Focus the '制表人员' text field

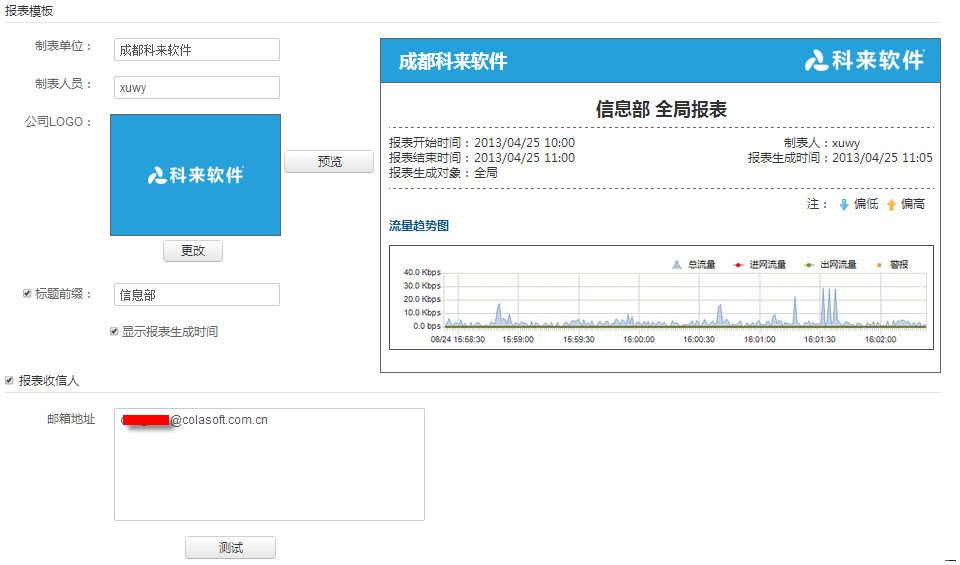point(196,87)
